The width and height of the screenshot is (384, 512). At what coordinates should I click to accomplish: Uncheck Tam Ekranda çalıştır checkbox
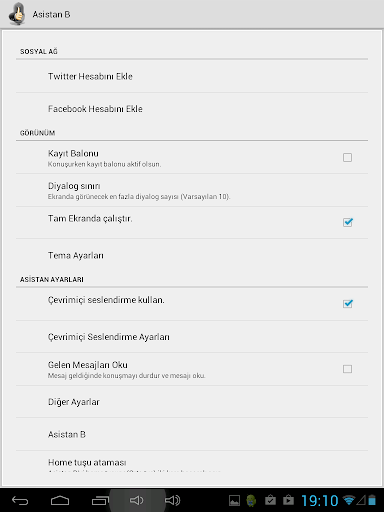(x=347, y=222)
